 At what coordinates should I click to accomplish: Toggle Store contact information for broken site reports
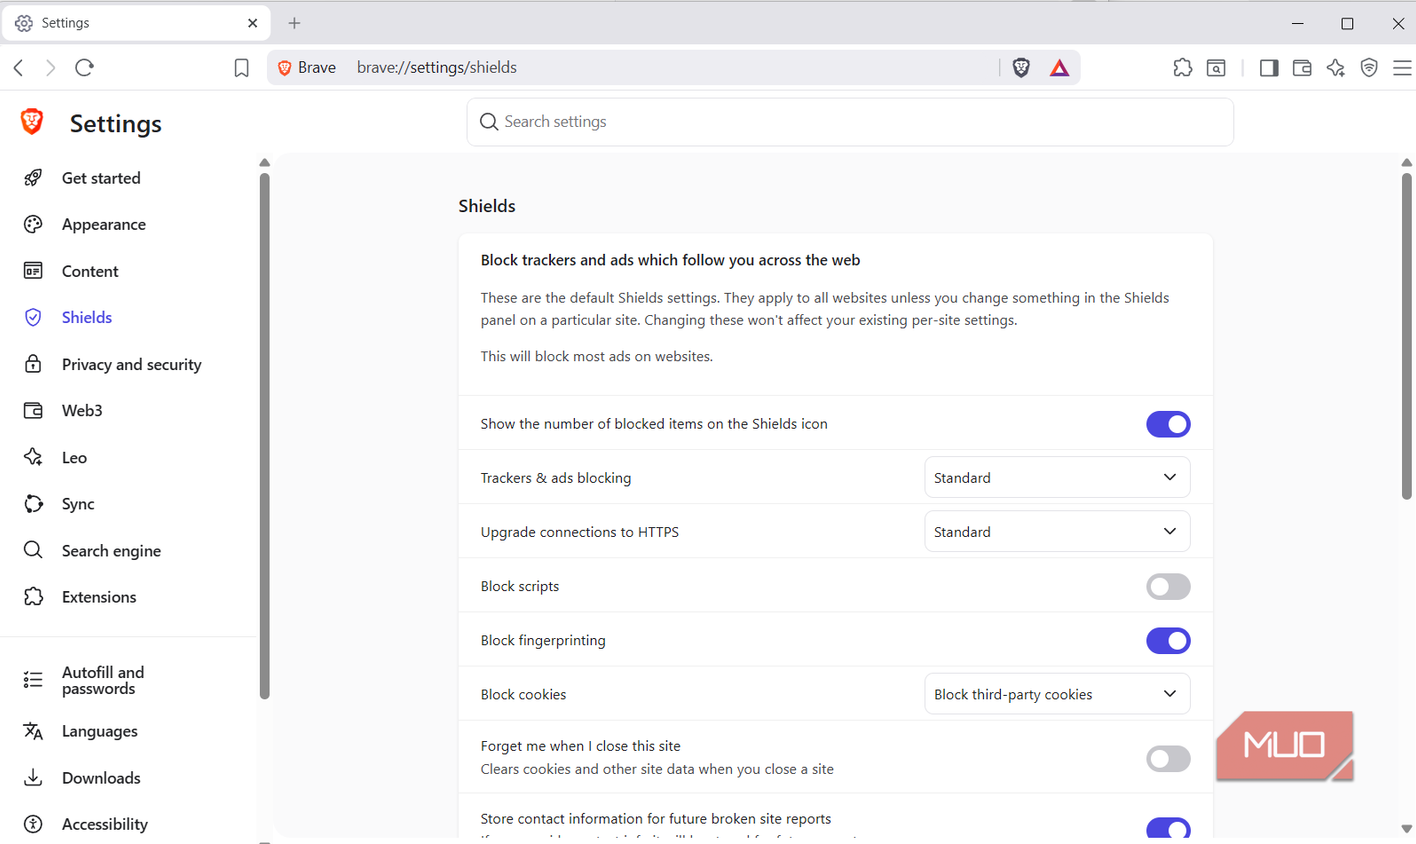pos(1168,828)
